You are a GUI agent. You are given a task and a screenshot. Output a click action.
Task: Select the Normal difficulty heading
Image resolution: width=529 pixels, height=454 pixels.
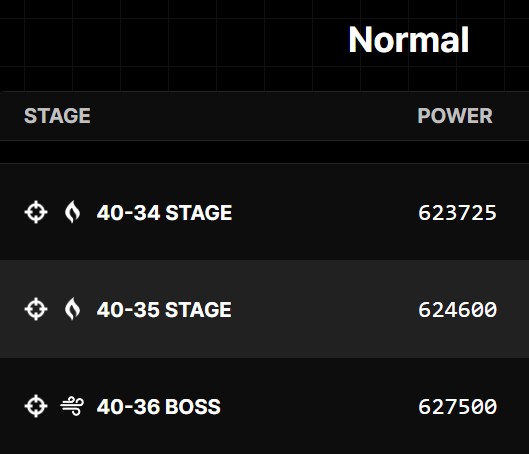click(409, 40)
